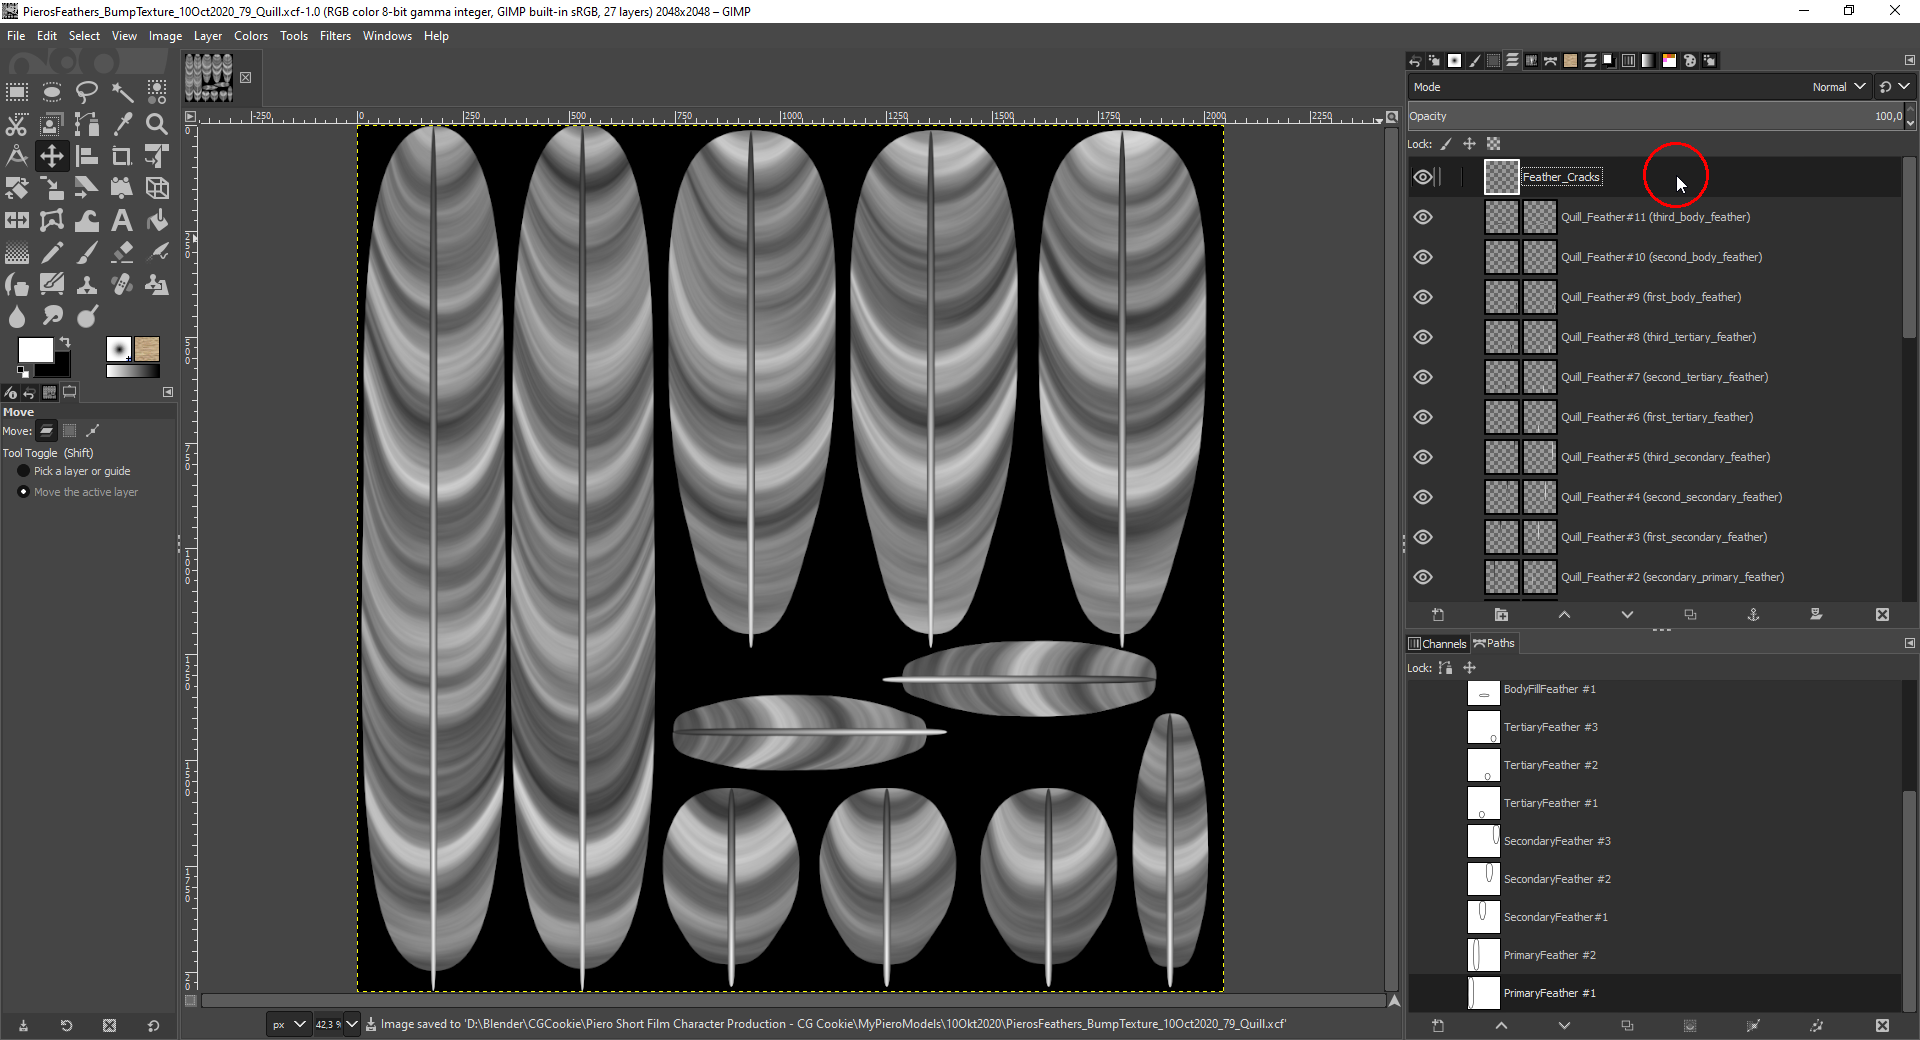
Task: Switch to the Channels tab
Action: 1437,643
